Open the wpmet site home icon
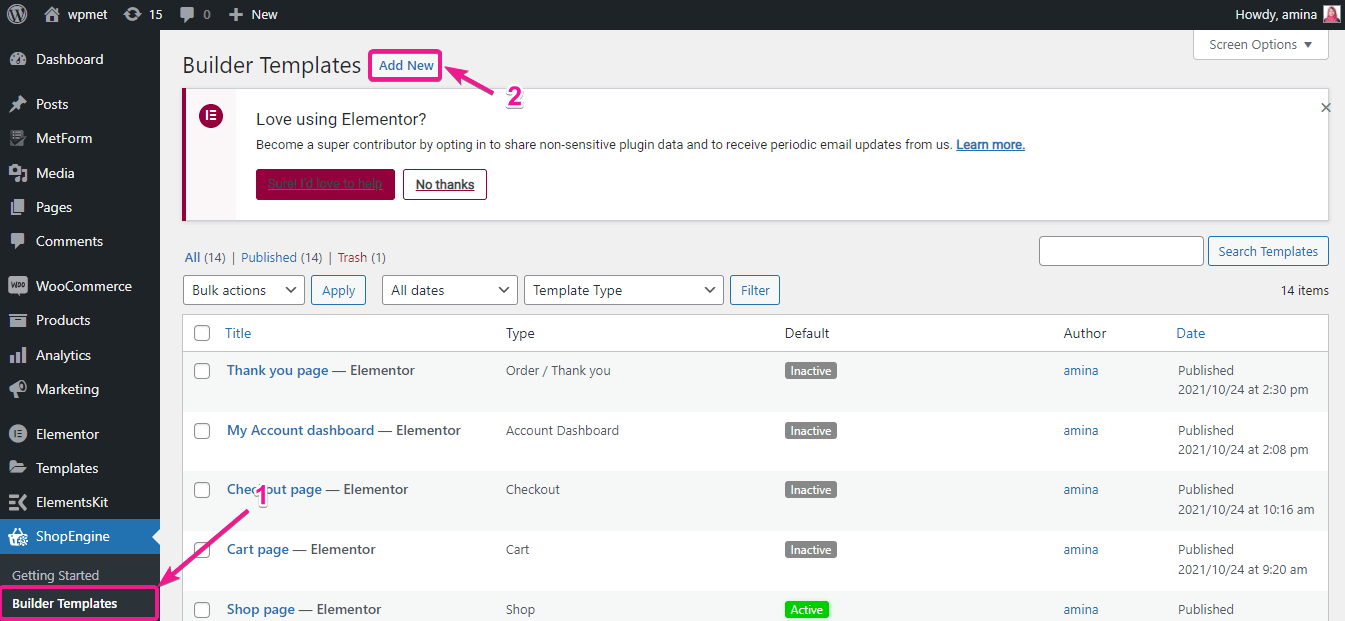Viewport: 1345px width, 621px height. pyautogui.click(x=53, y=14)
